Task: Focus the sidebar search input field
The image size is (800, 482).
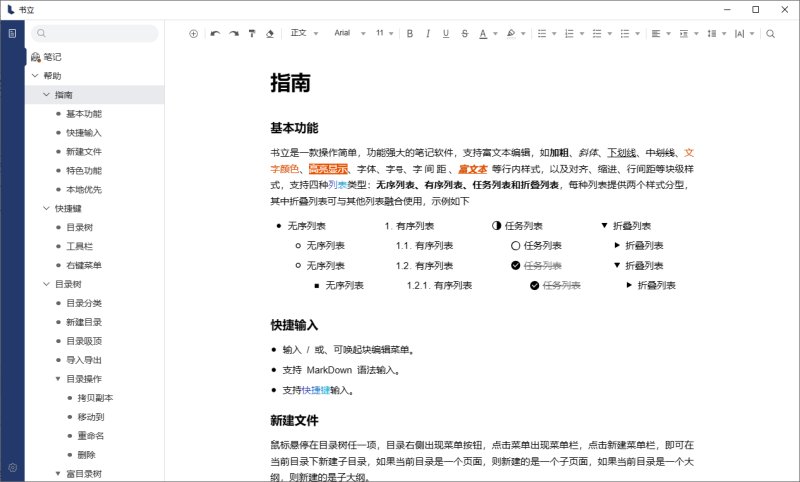Action: point(95,33)
